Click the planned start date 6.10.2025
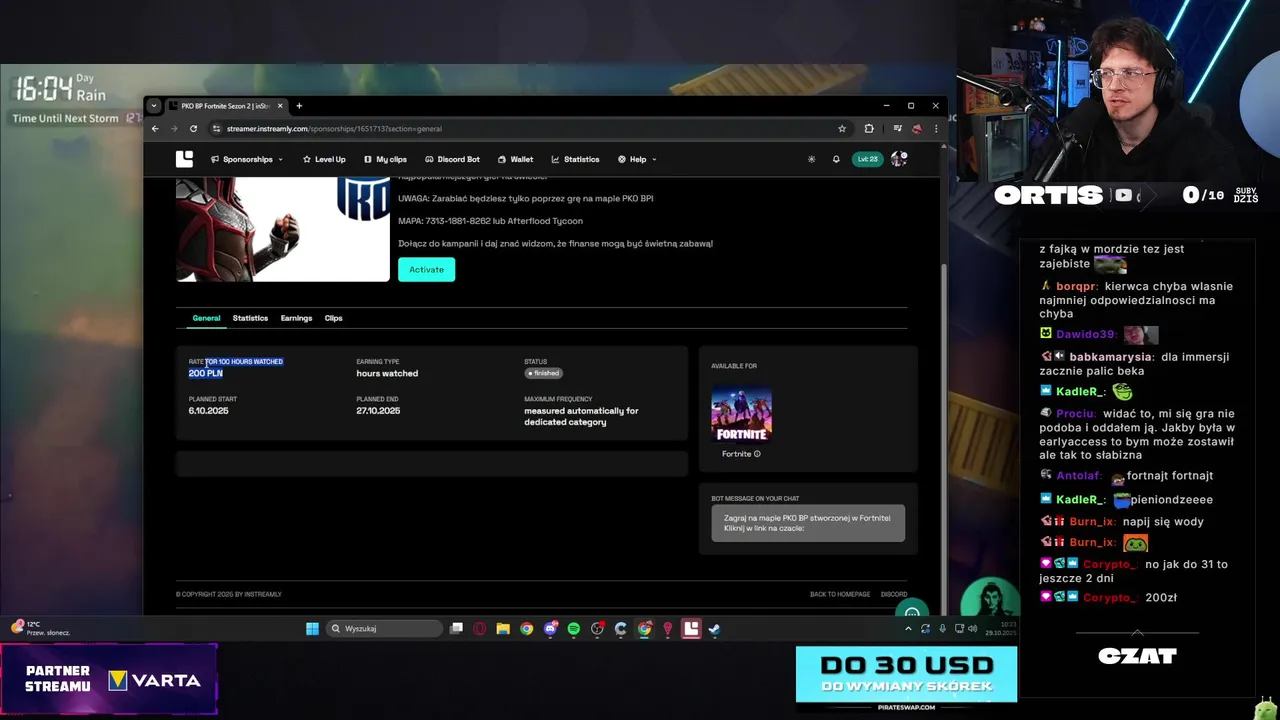The image size is (1280, 720). point(208,411)
